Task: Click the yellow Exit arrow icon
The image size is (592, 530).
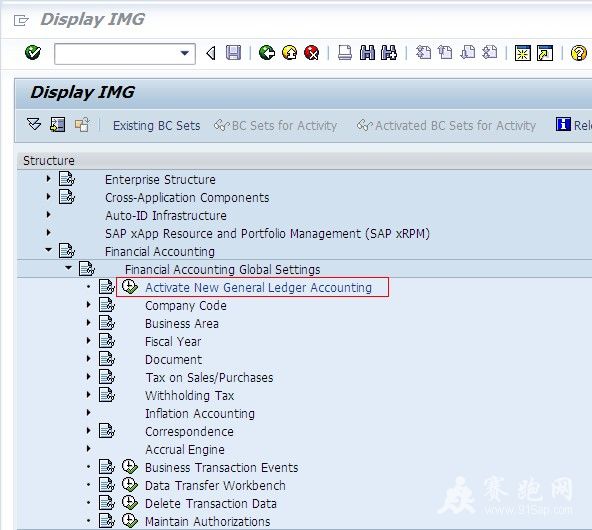Action: pyautogui.click(x=290, y=53)
